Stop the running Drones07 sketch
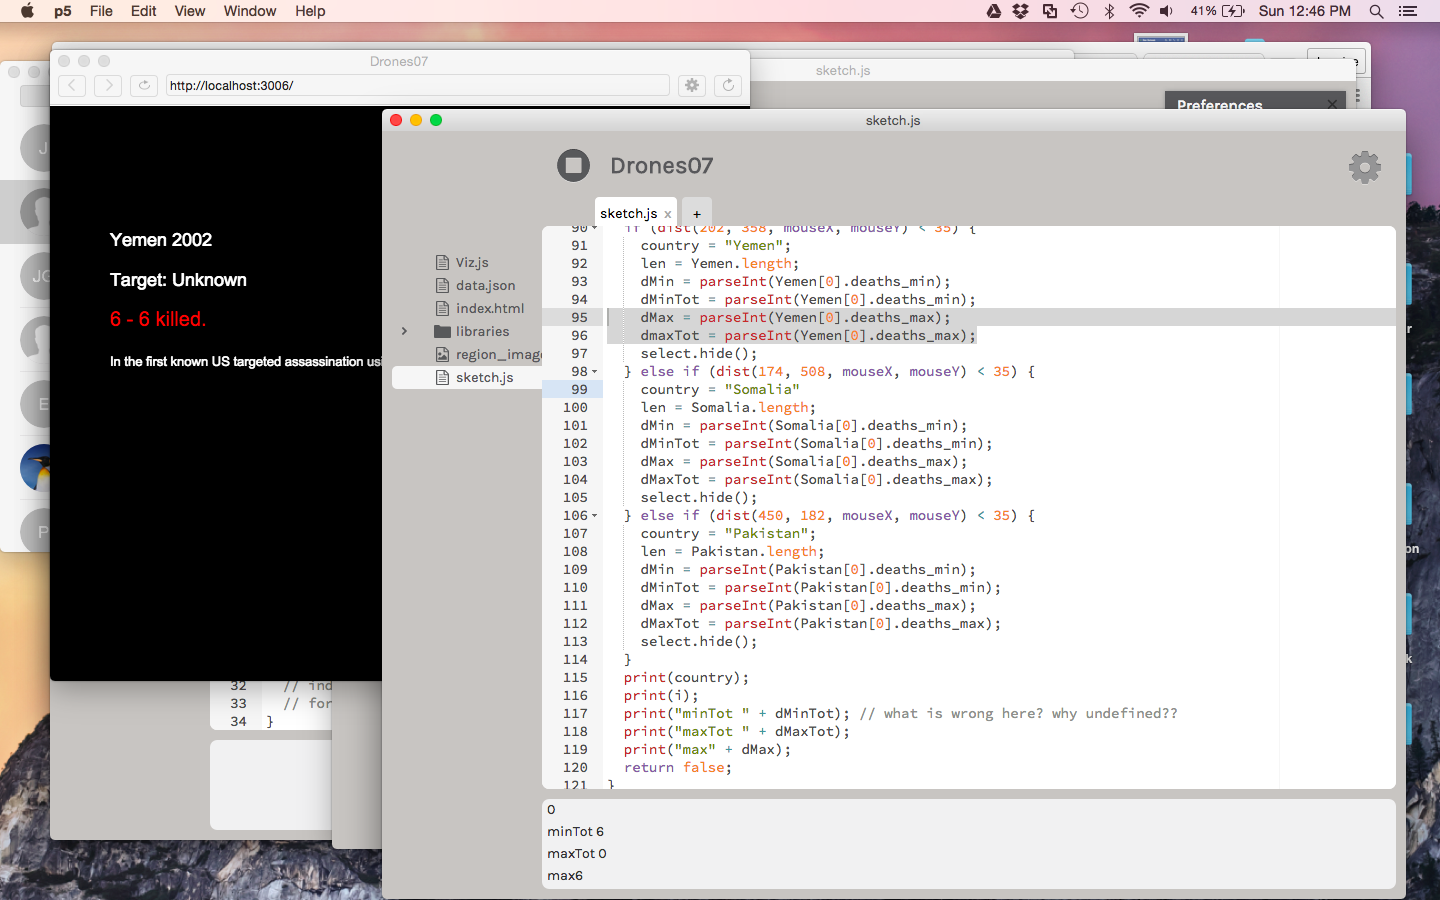 pos(574,165)
